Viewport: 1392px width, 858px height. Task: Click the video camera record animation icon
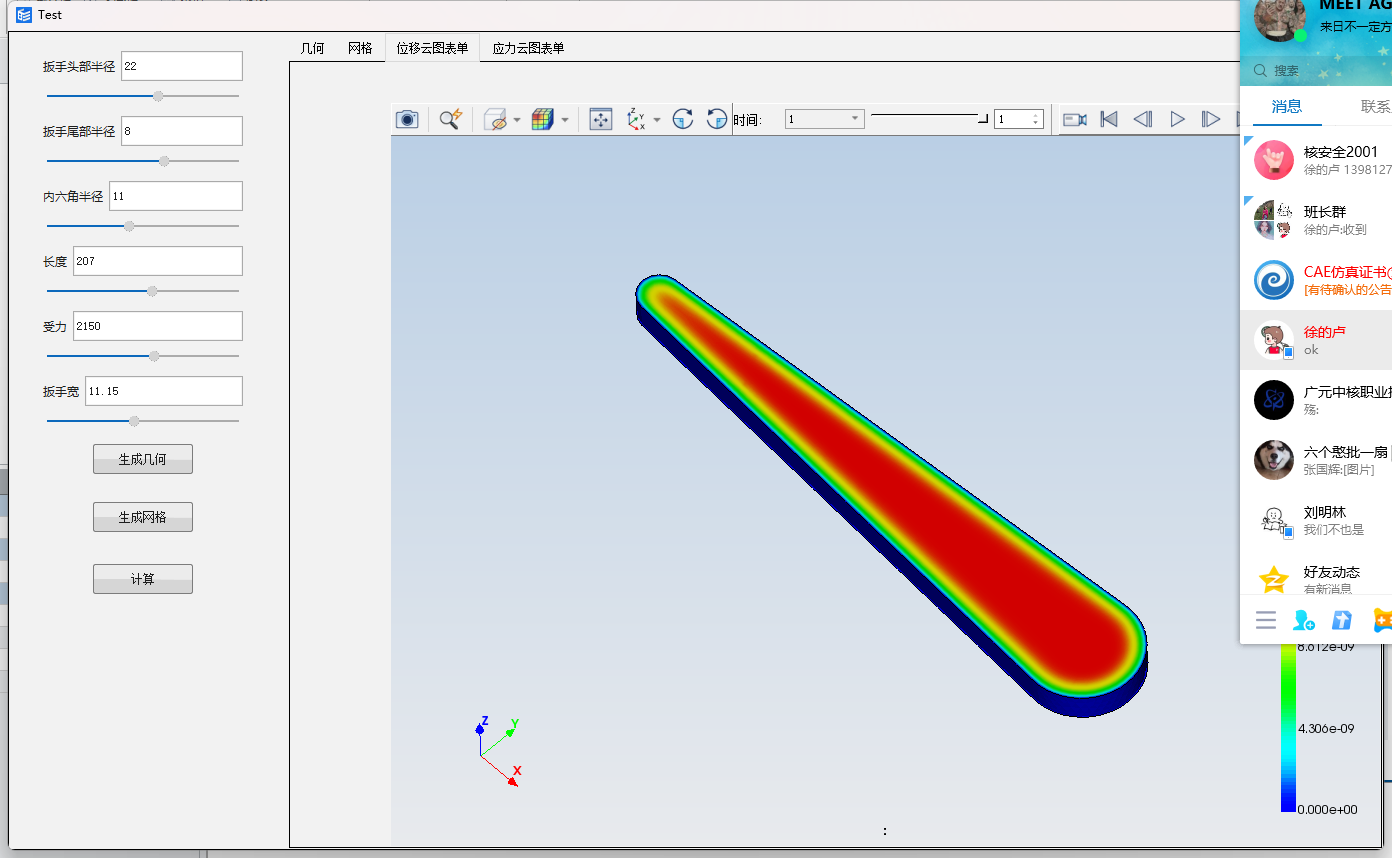[1075, 119]
